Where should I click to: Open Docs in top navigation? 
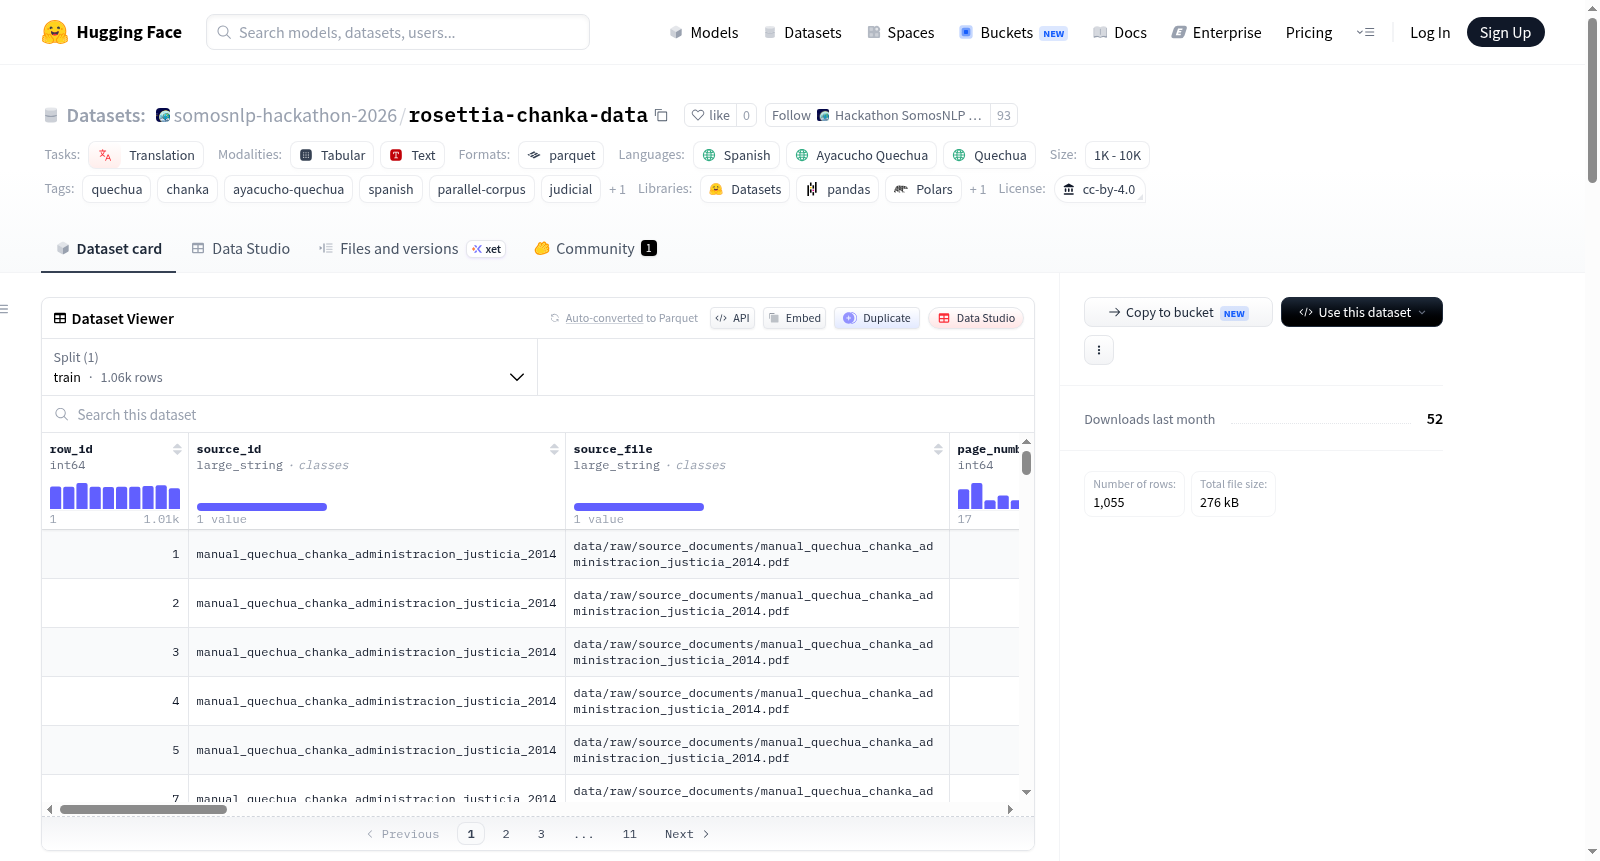coord(1120,32)
